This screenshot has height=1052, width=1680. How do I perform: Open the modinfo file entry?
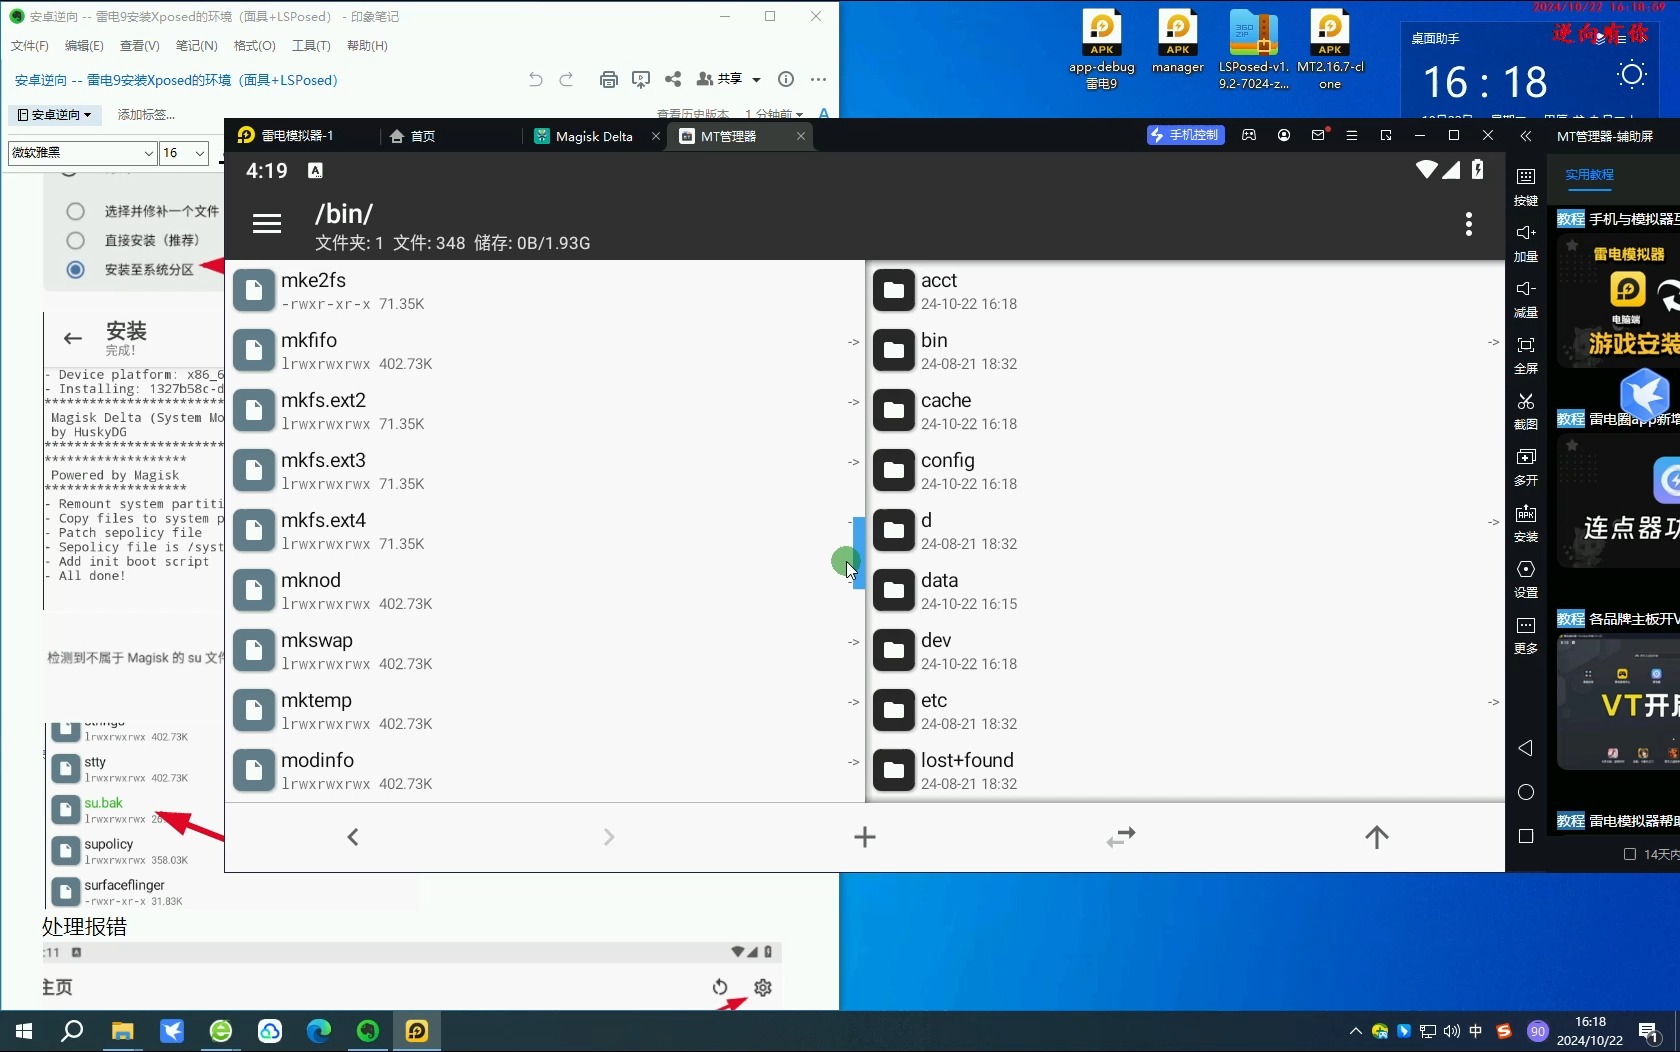[545, 770]
